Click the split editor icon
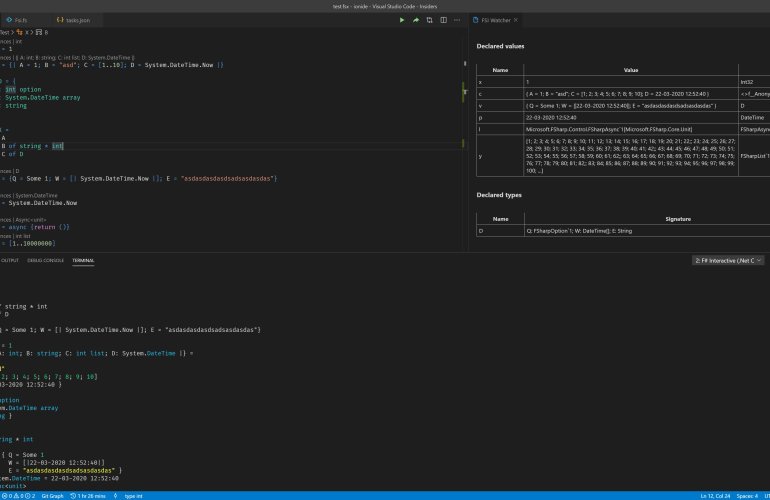The image size is (770, 500). click(x=442, y=20)
